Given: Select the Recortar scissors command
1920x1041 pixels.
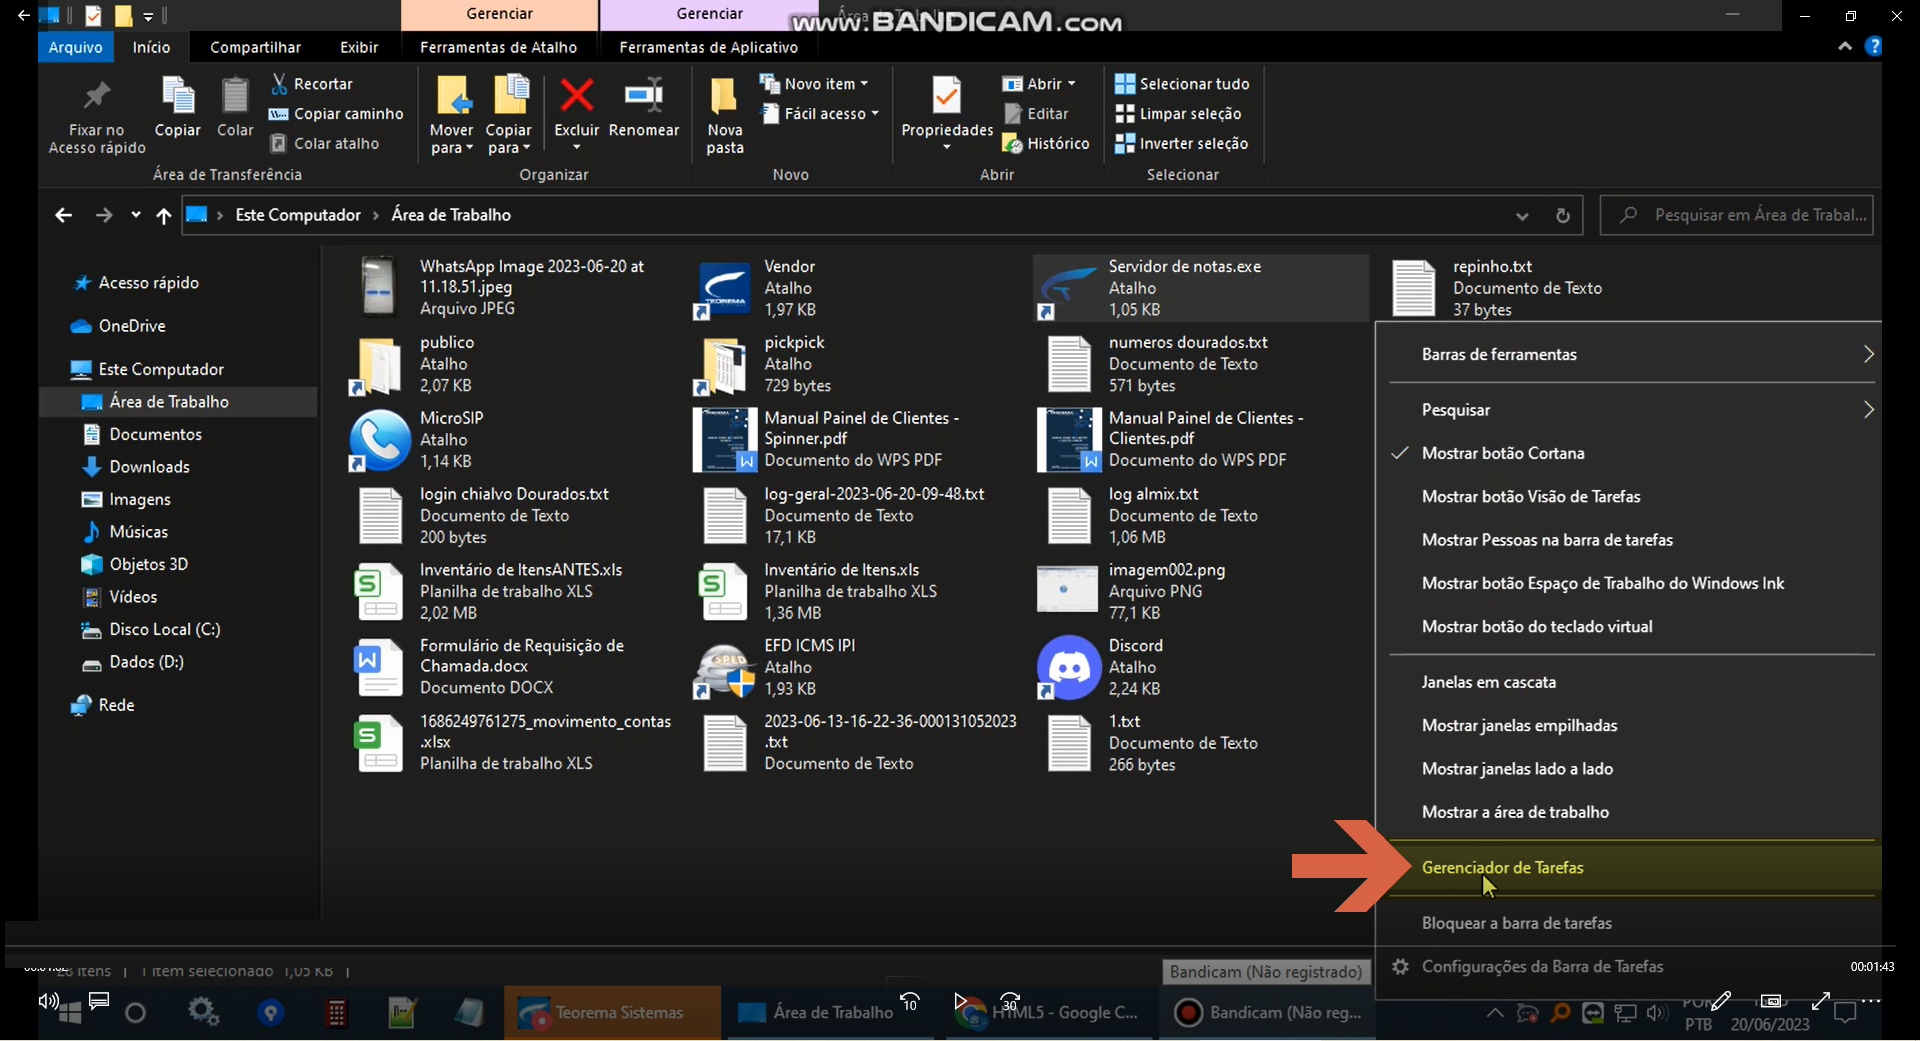Looking at the screenshot, I should [x=312, y=84].
